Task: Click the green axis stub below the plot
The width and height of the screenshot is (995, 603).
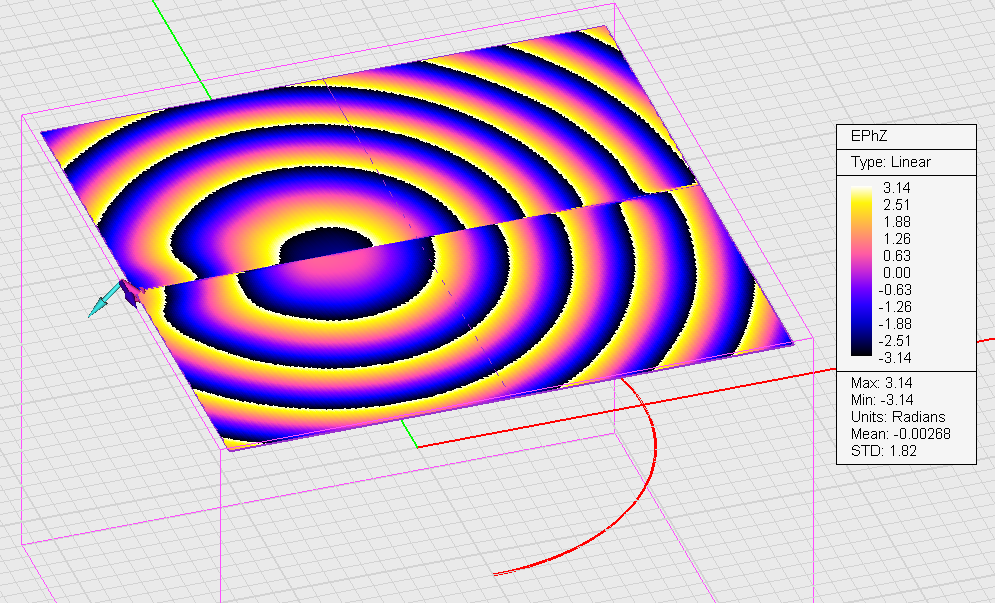Action: (x=407, y=434)
